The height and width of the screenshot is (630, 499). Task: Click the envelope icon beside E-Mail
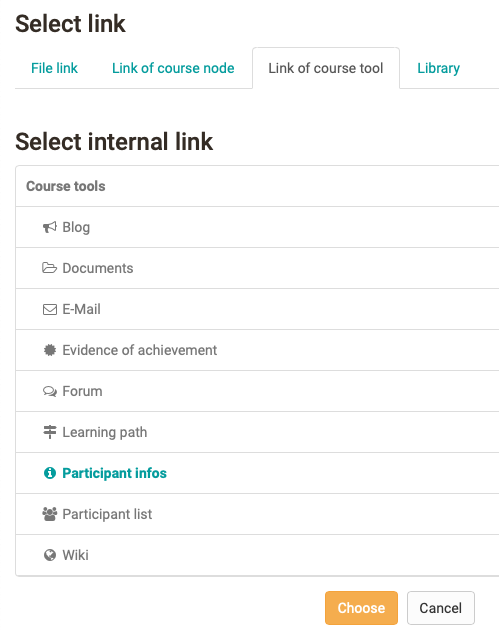coord(50,309)
